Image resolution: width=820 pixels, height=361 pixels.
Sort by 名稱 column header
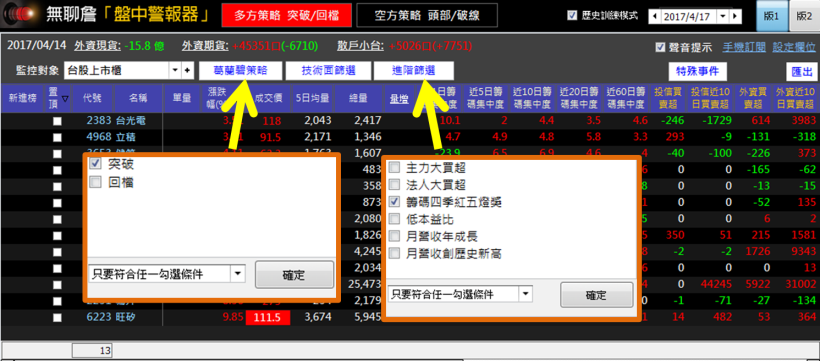[x=137, y=98]
